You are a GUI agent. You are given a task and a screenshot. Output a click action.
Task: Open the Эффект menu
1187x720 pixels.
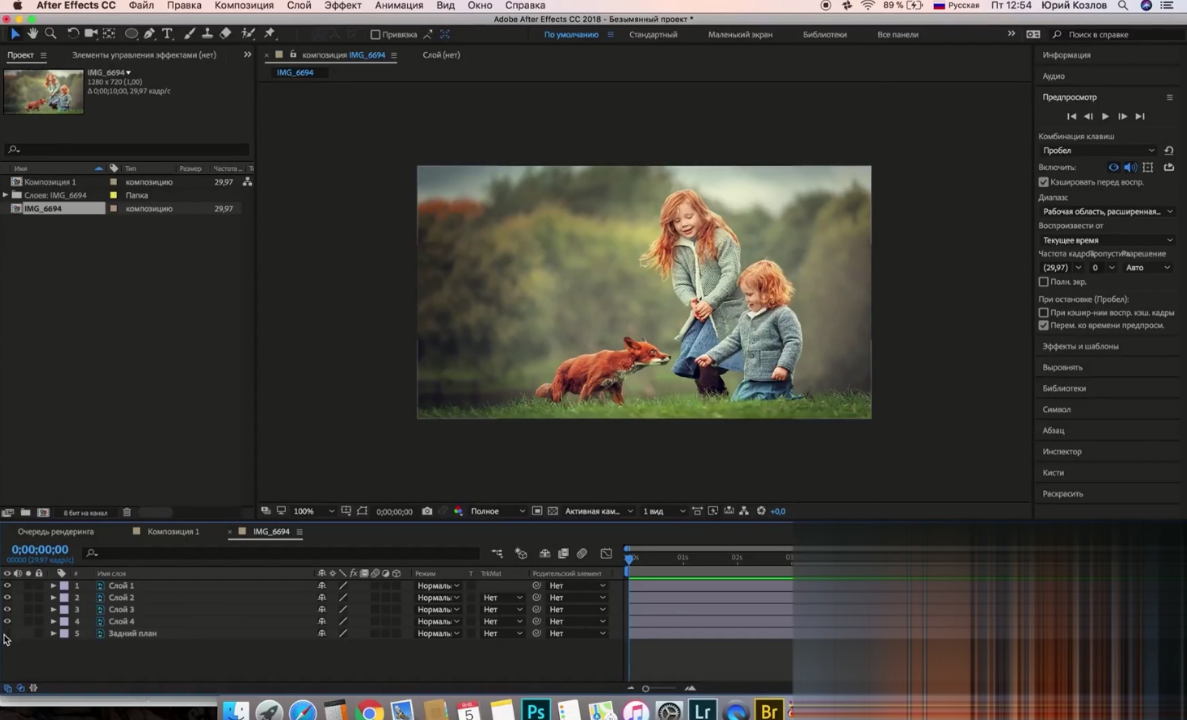point(343,6)
